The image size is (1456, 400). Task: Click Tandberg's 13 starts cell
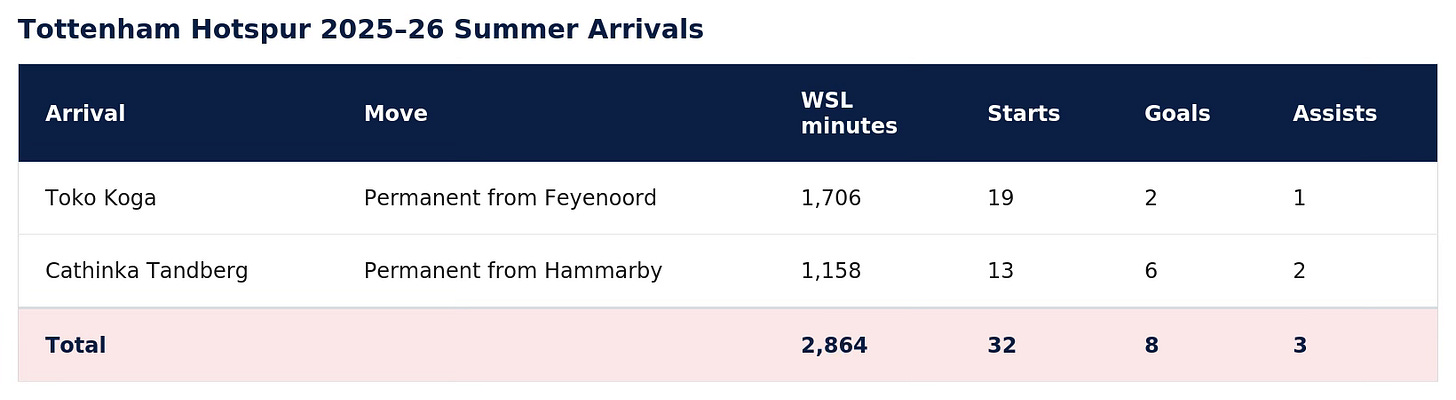[1000, 271]
